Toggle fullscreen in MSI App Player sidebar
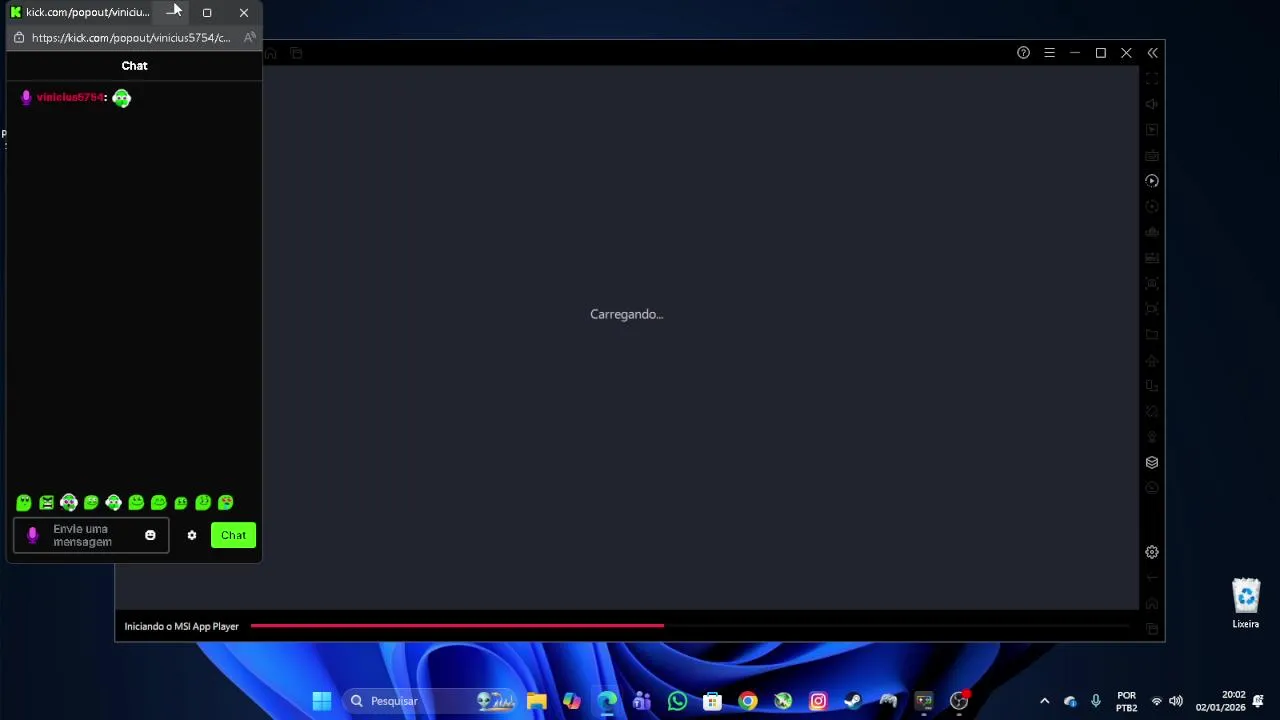 click(1152, 78)
